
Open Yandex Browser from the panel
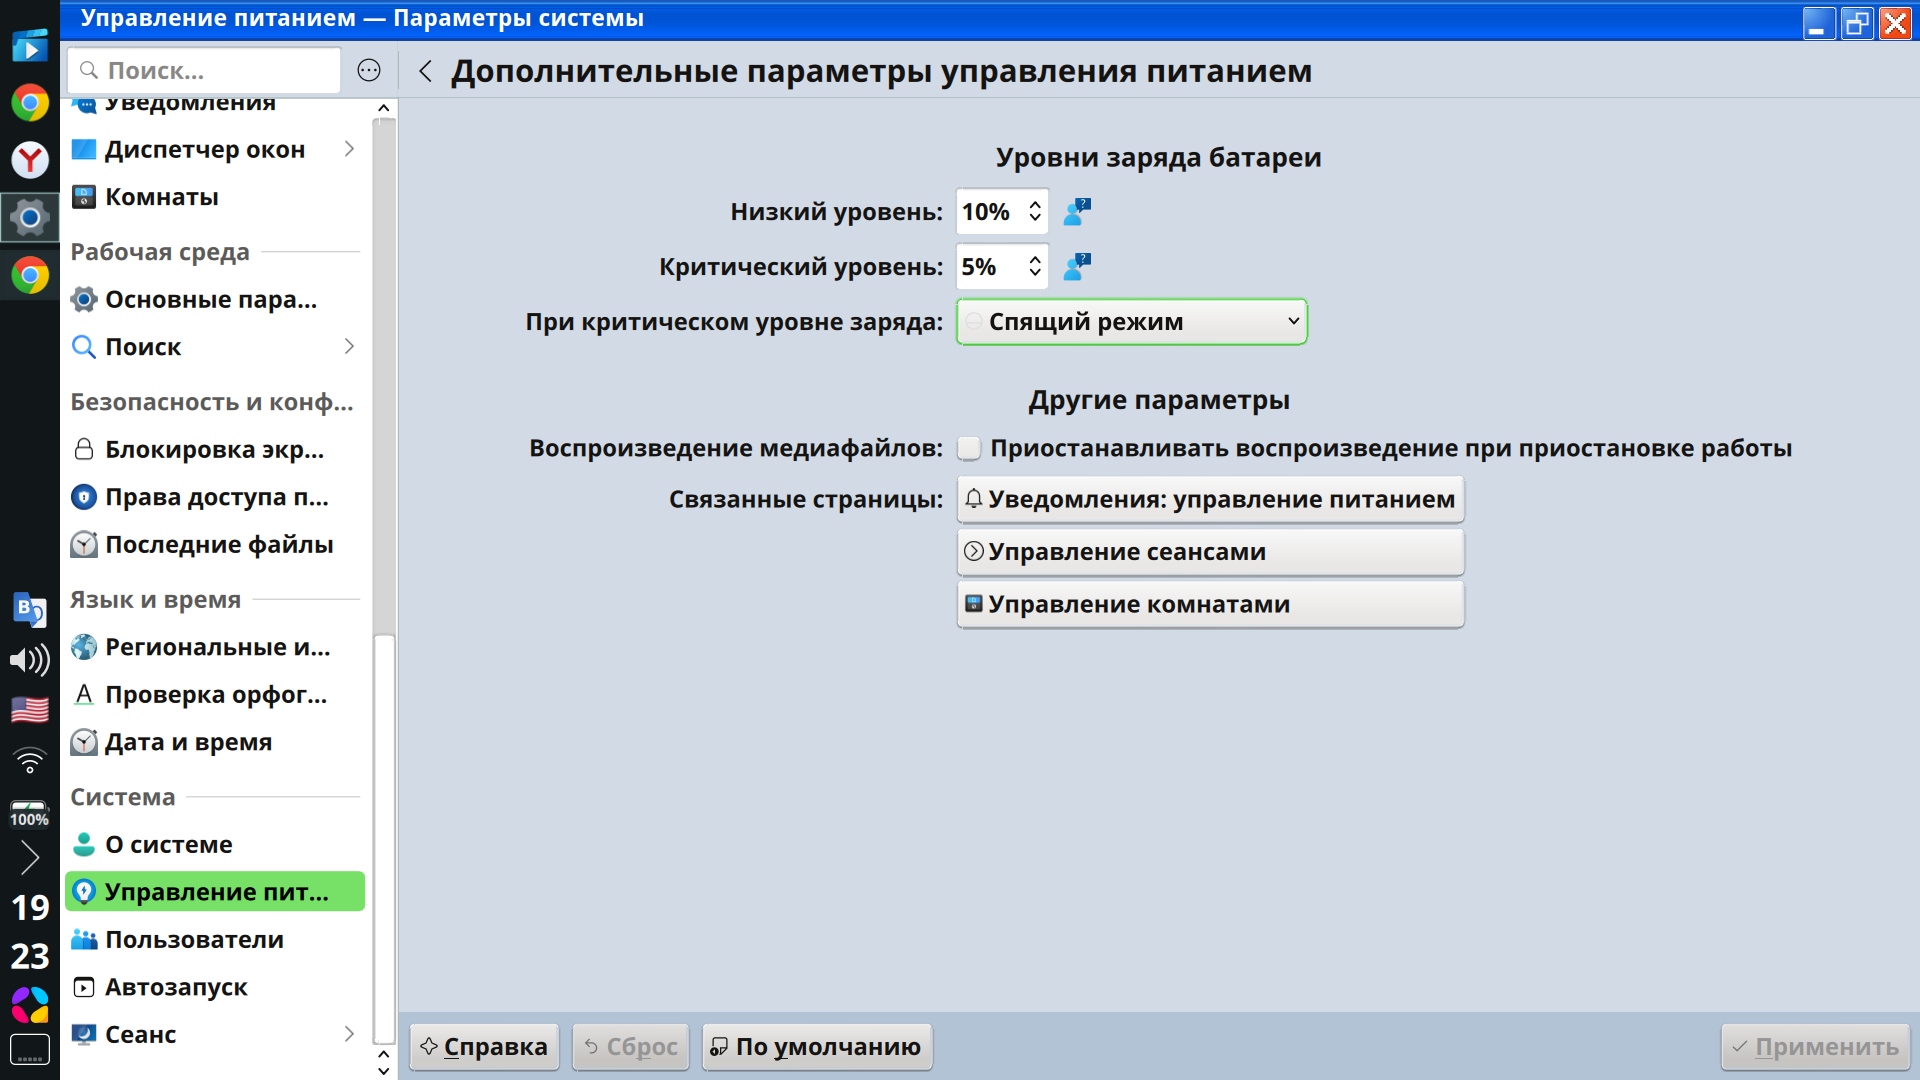click(30, 160)
